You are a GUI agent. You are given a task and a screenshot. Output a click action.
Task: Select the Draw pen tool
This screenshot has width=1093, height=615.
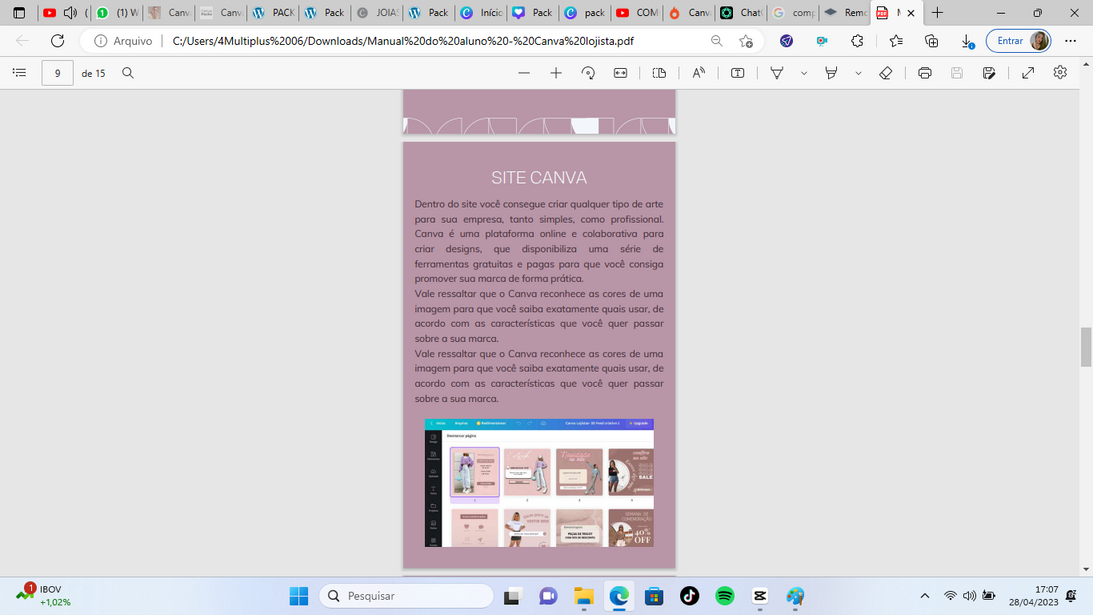tap(777, 73)
